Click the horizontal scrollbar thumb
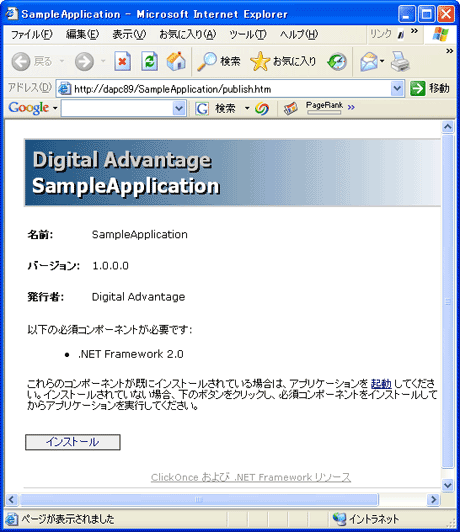460x532 pixels. pyautogui.click(x=199, y=499)
